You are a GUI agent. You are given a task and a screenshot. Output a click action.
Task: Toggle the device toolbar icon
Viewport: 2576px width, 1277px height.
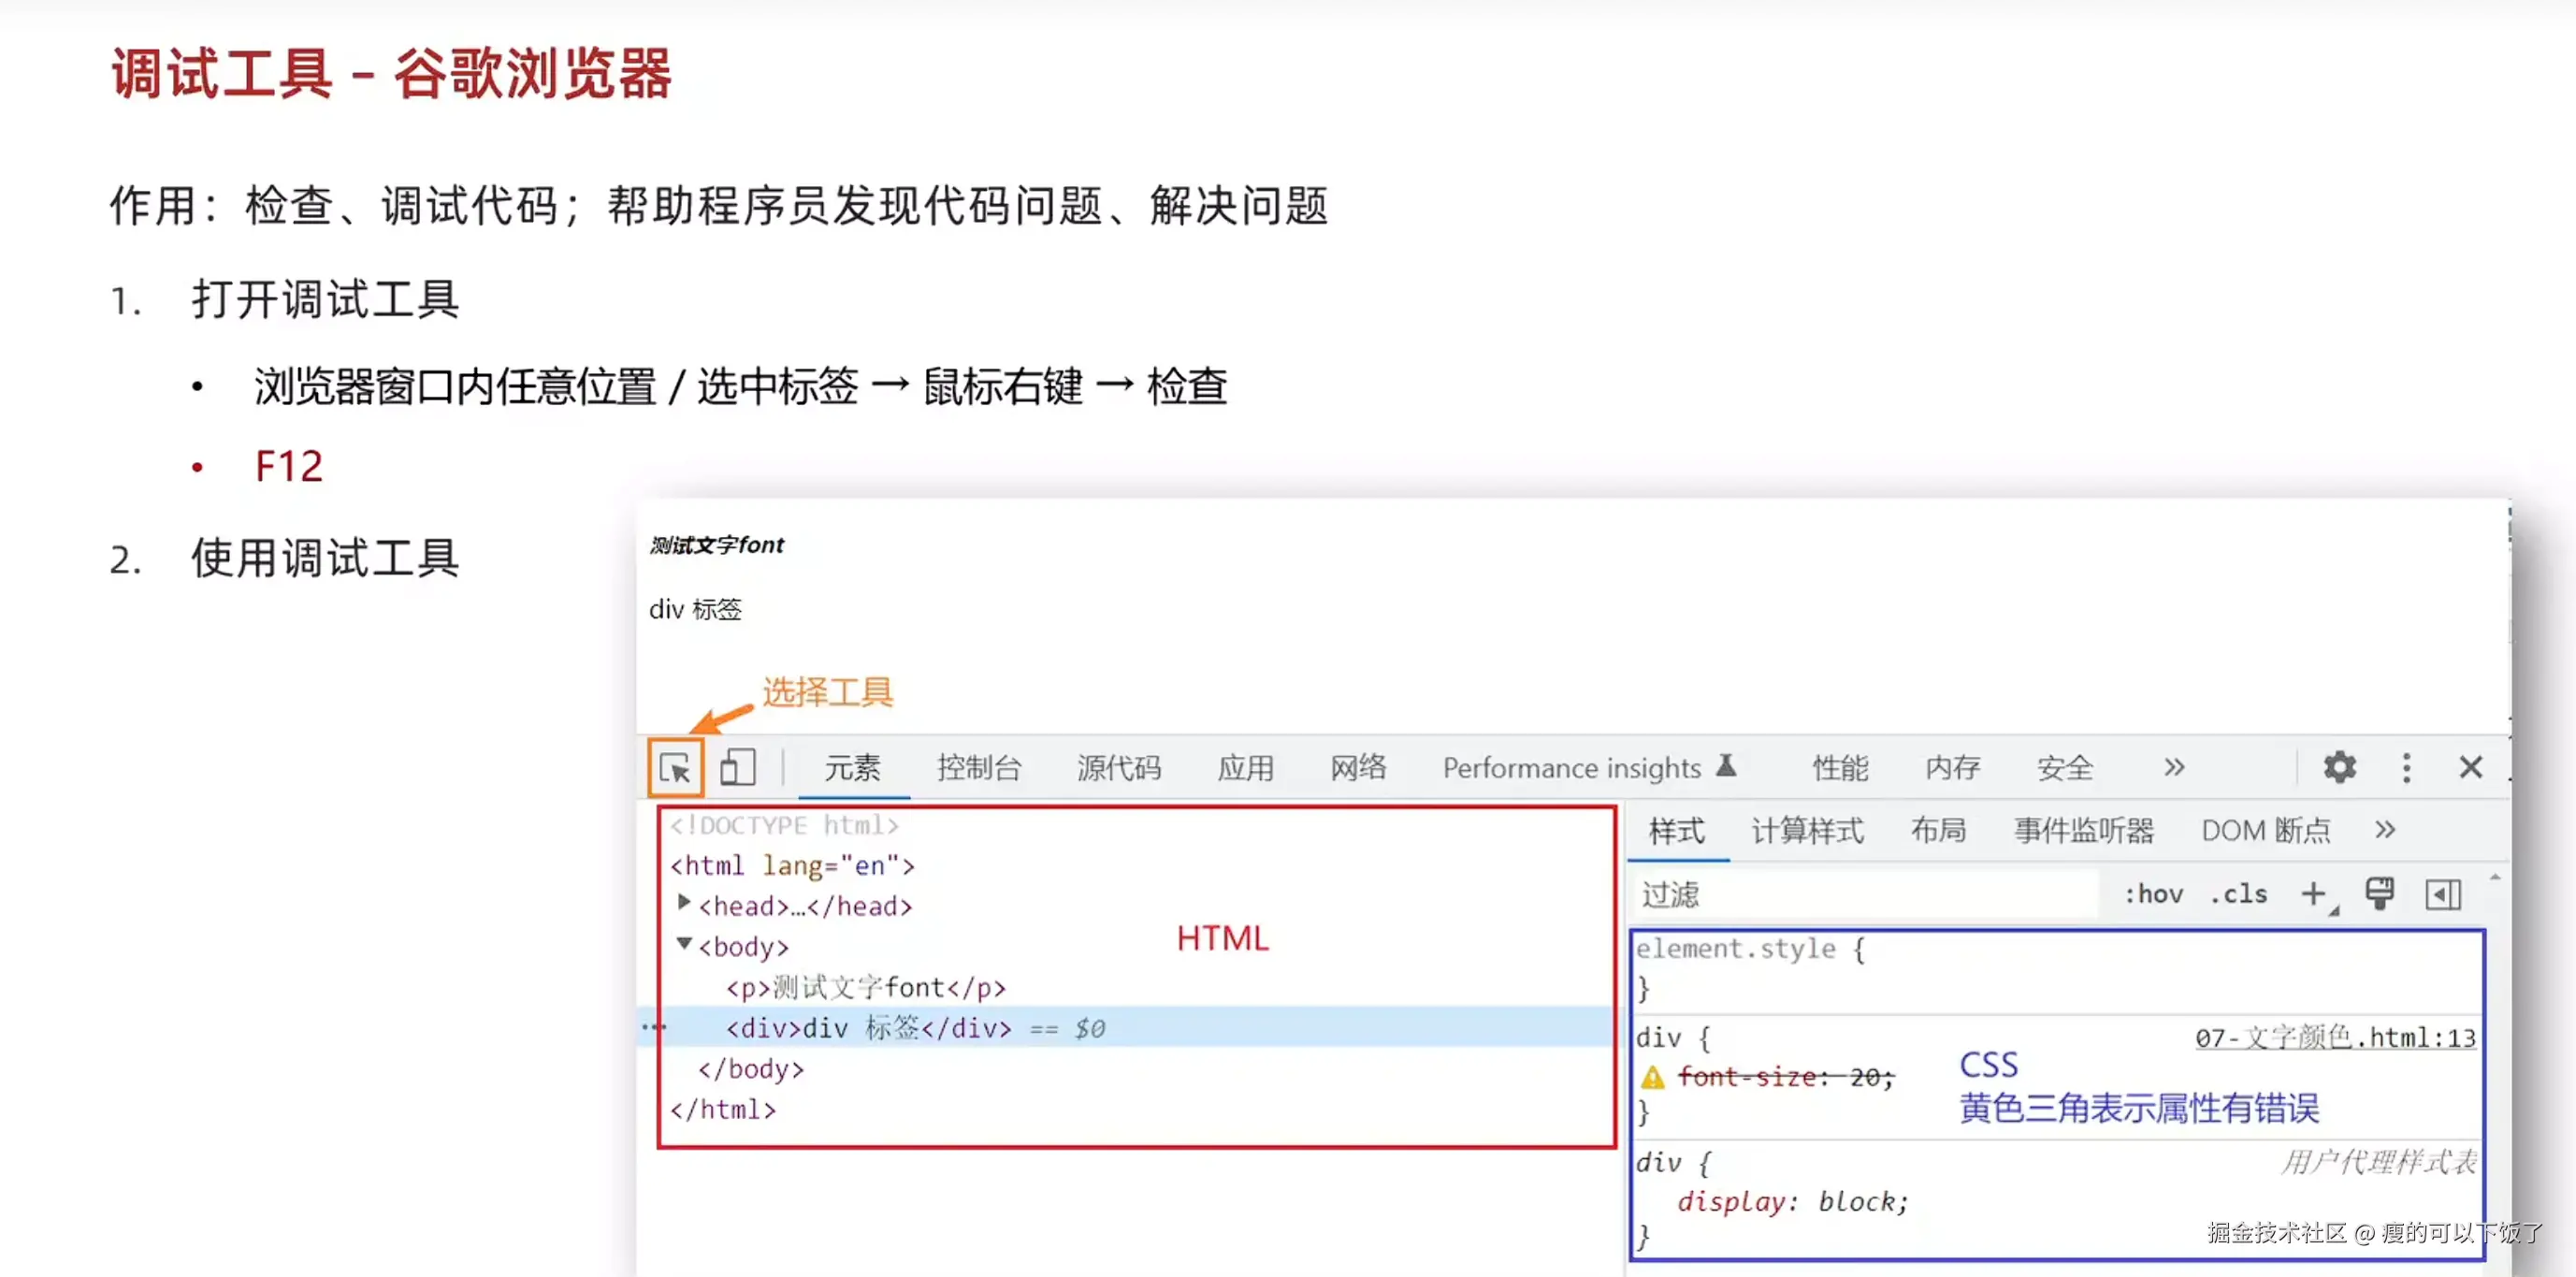click(738, 768)
